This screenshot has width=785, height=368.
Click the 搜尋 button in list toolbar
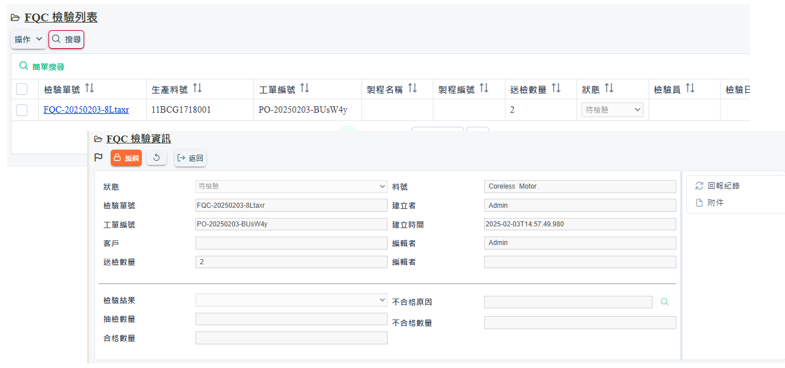click(66, 39)
